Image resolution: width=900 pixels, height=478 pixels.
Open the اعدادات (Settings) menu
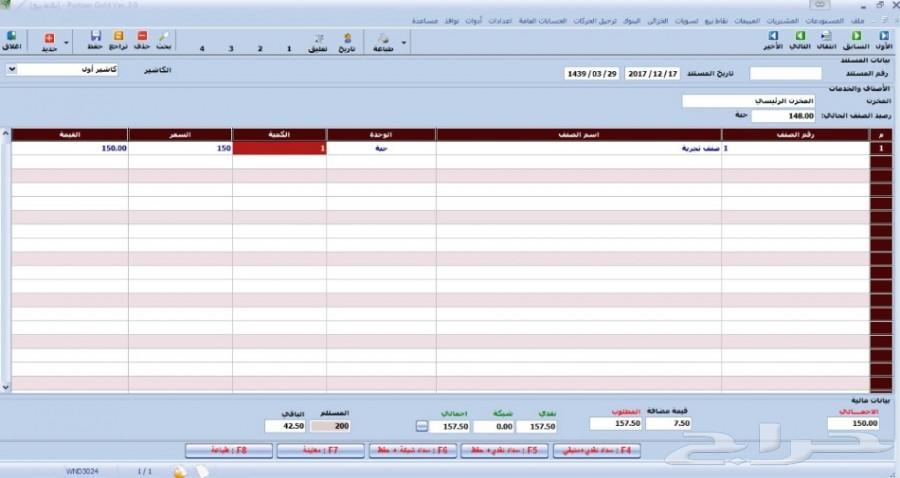tap(500, 21)
